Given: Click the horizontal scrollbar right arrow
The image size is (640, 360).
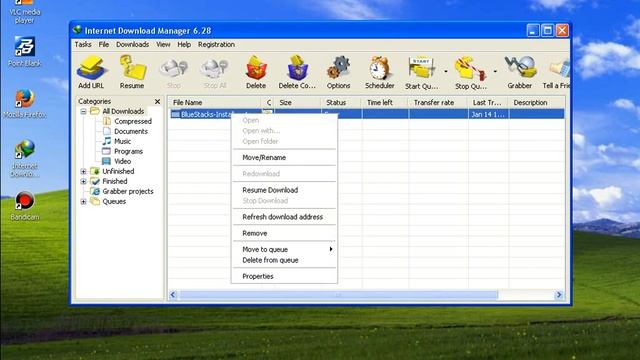Looking at the screenshot, I should (559, 295).
